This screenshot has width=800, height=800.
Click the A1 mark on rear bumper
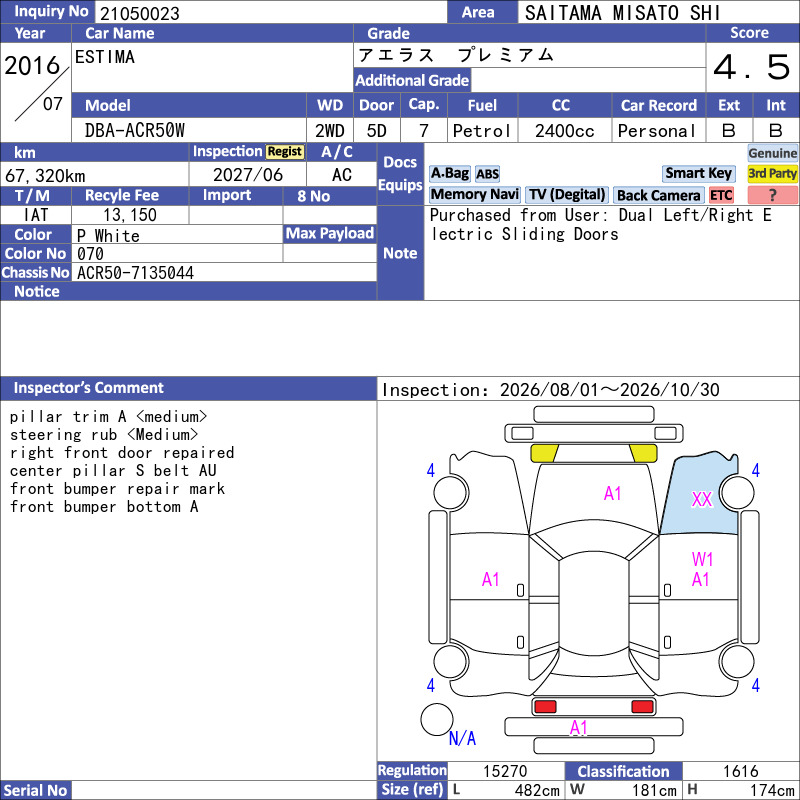coord(579,727)
